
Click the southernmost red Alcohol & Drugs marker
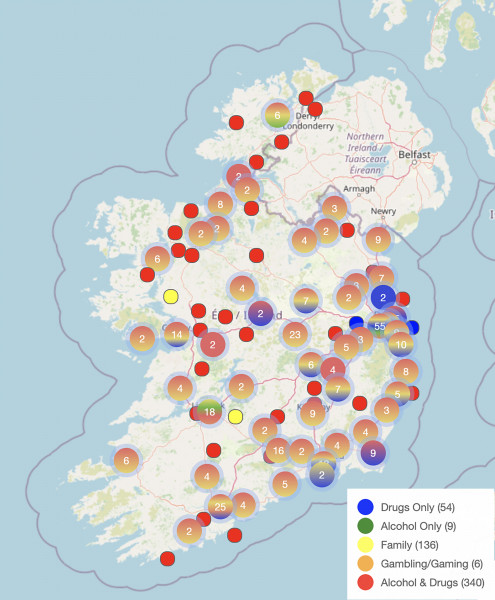point(168,559)
